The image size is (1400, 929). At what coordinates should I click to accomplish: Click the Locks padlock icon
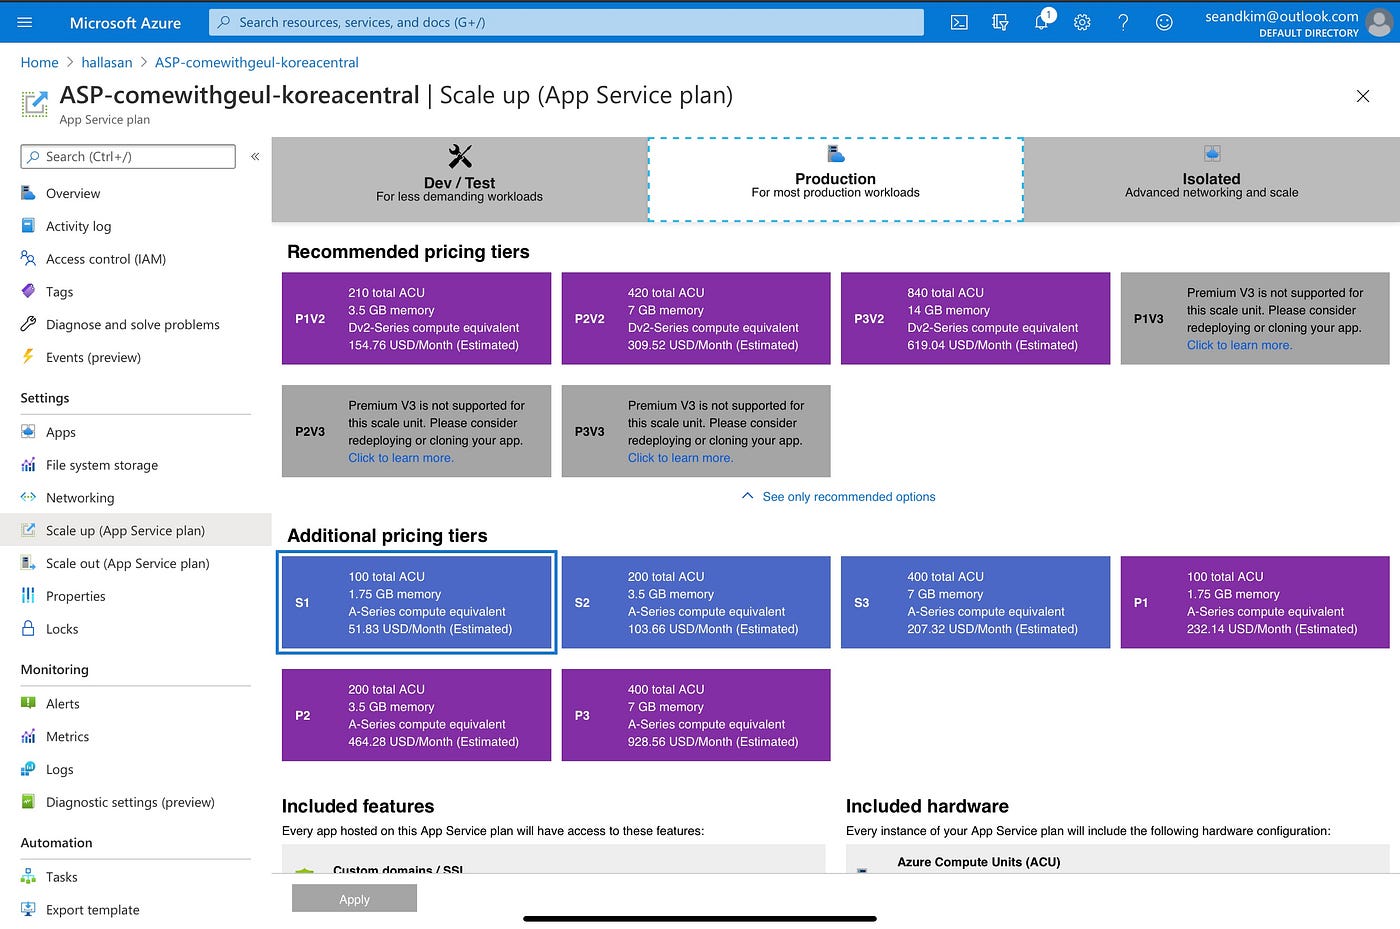[x=28, y=628]
